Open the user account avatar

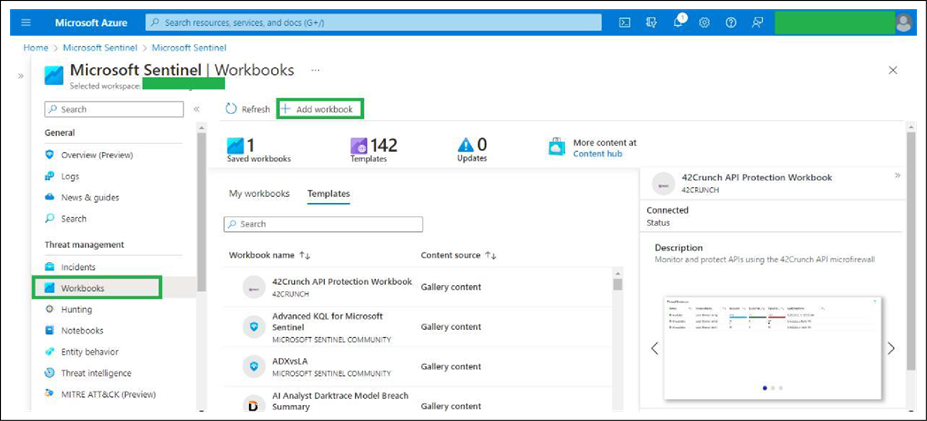[904, 22]
